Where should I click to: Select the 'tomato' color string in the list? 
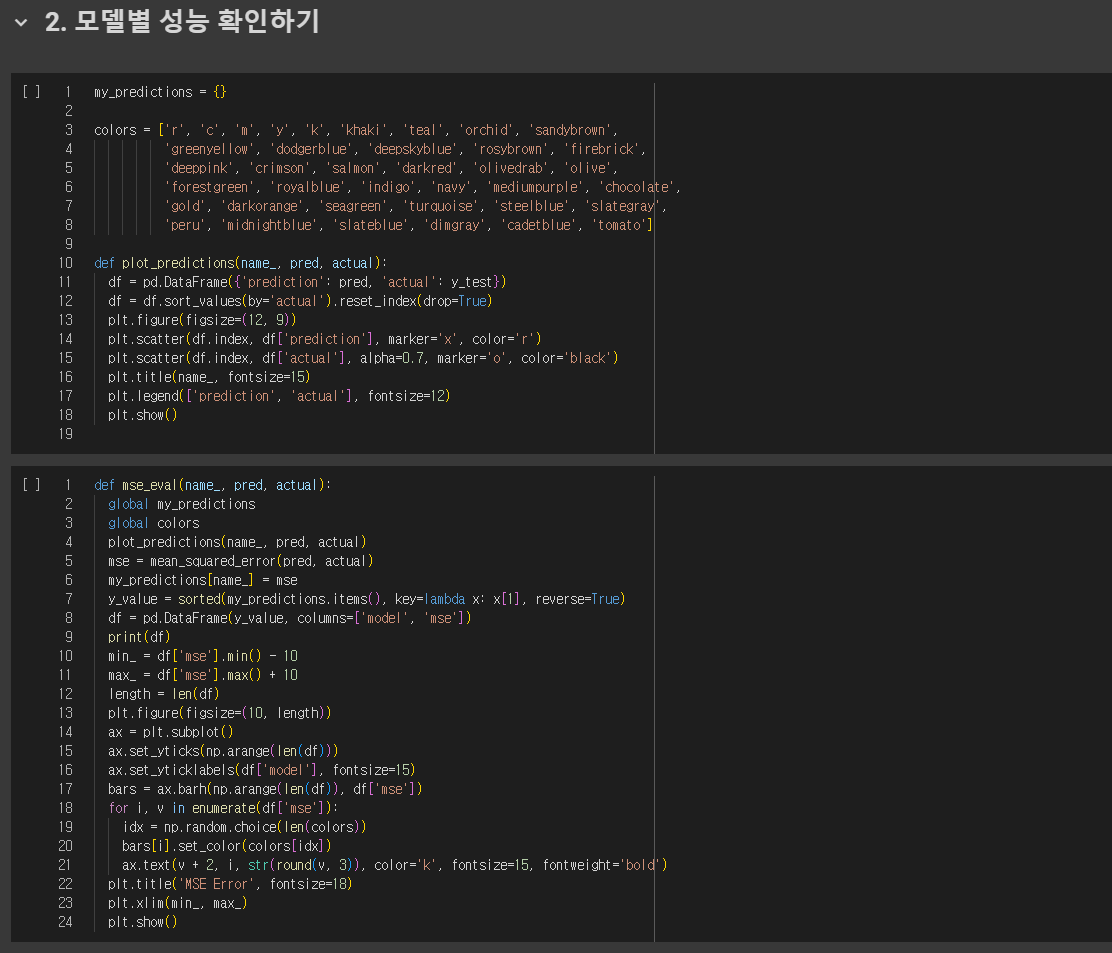coord(622,224)
